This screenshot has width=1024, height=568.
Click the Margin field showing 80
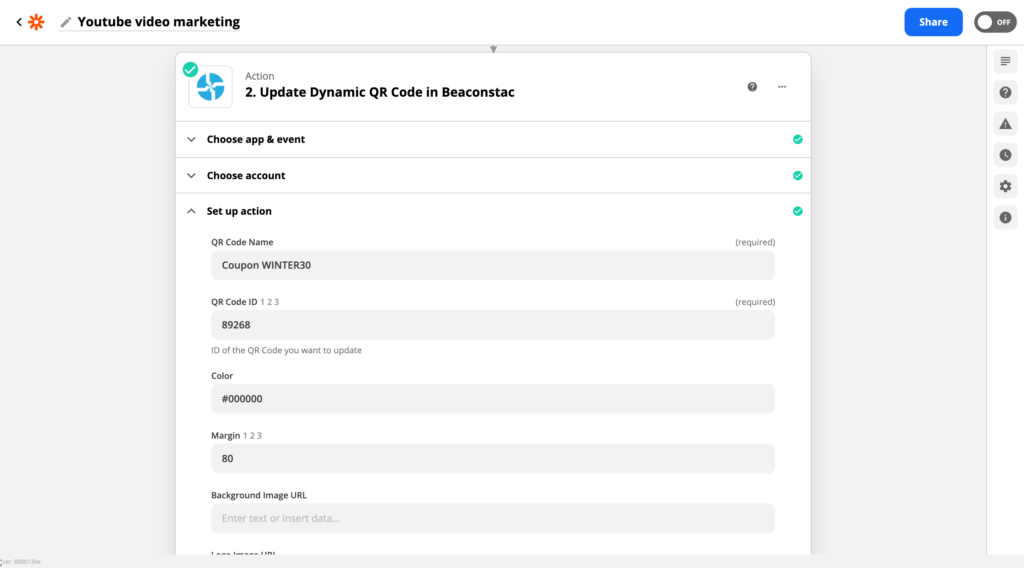click(x=492, y=458)
